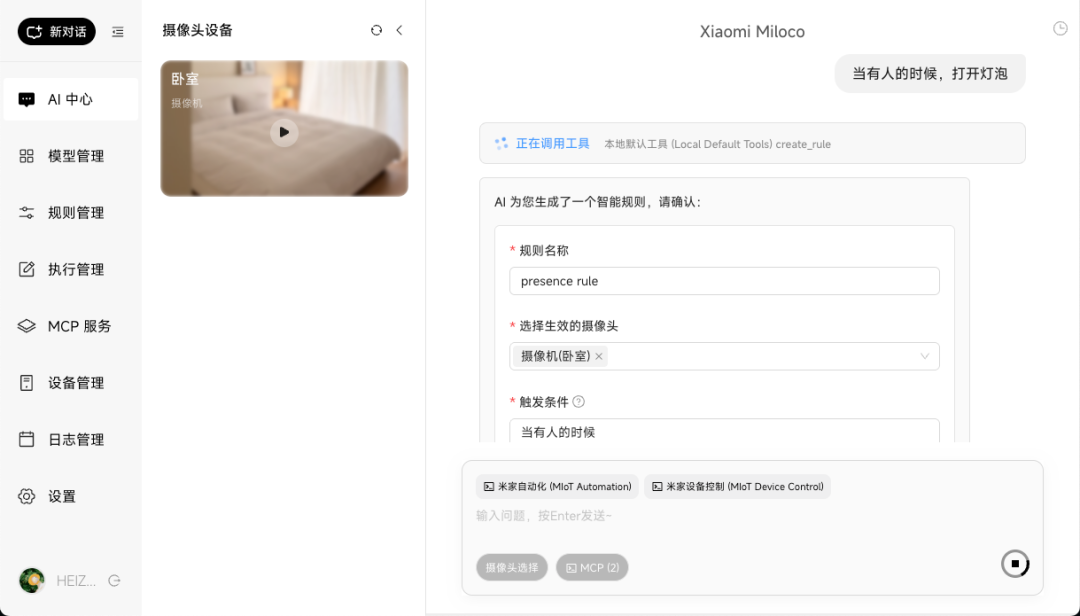Play the 卧室 camera preview
The width and height of the screenshot is (1080, 616).
click(284, 131)
